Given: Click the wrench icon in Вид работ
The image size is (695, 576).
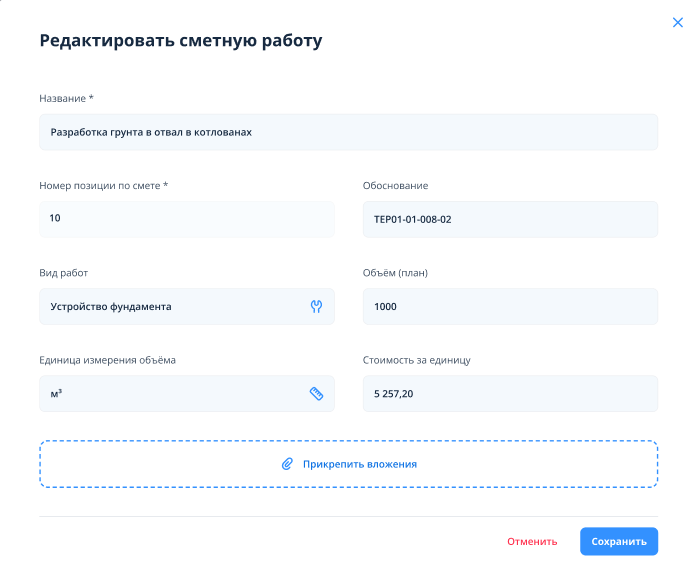Looking at the screenshot, I should coord(316,306).
